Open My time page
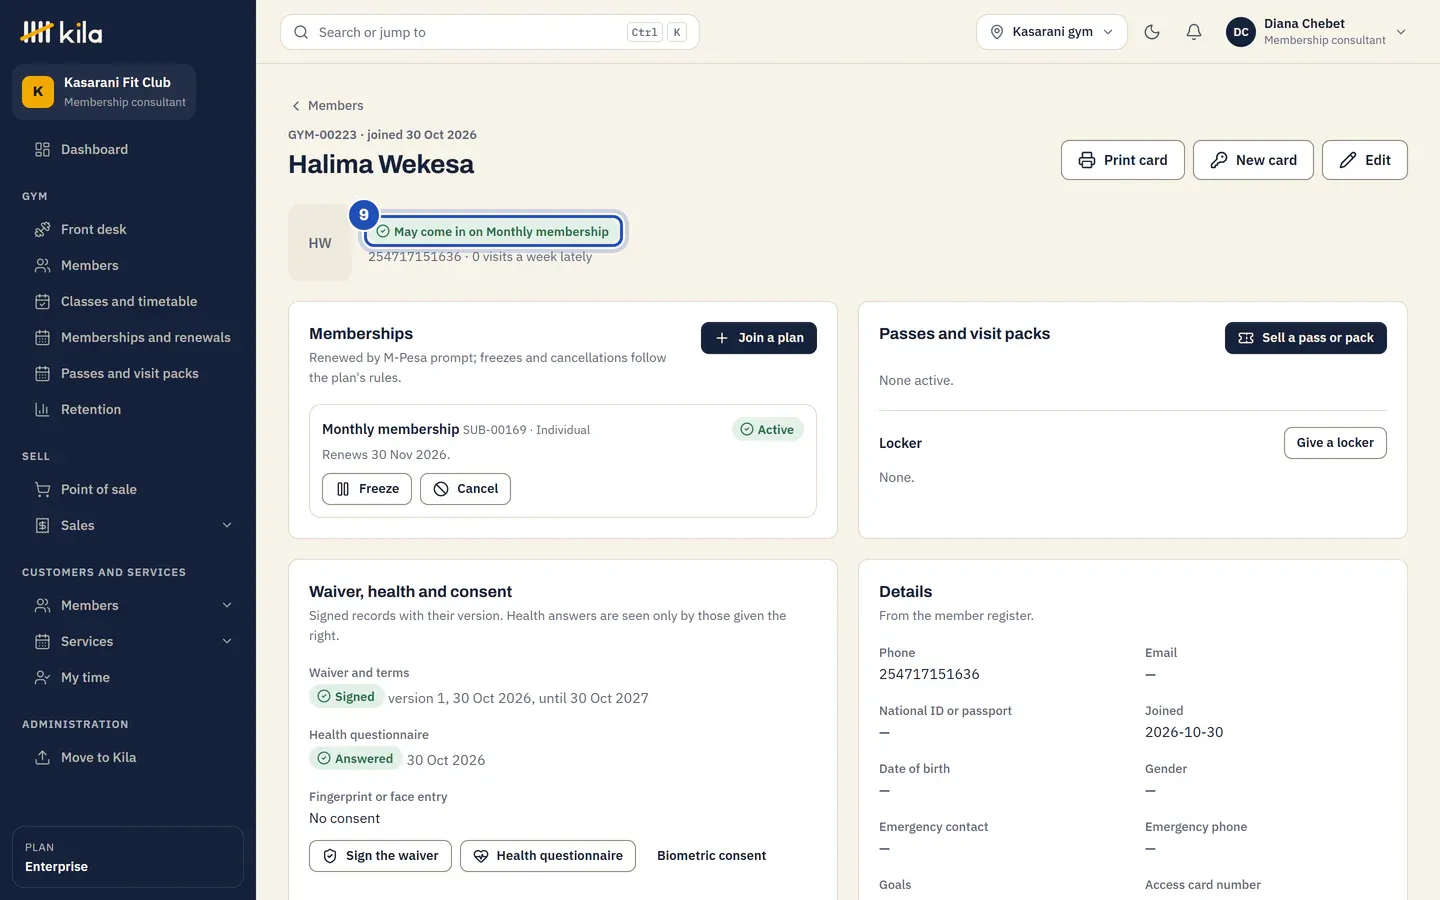Image resolution: width=1440 pixels, height=900 pixels. pyautogui.click(x=128, y=677)
